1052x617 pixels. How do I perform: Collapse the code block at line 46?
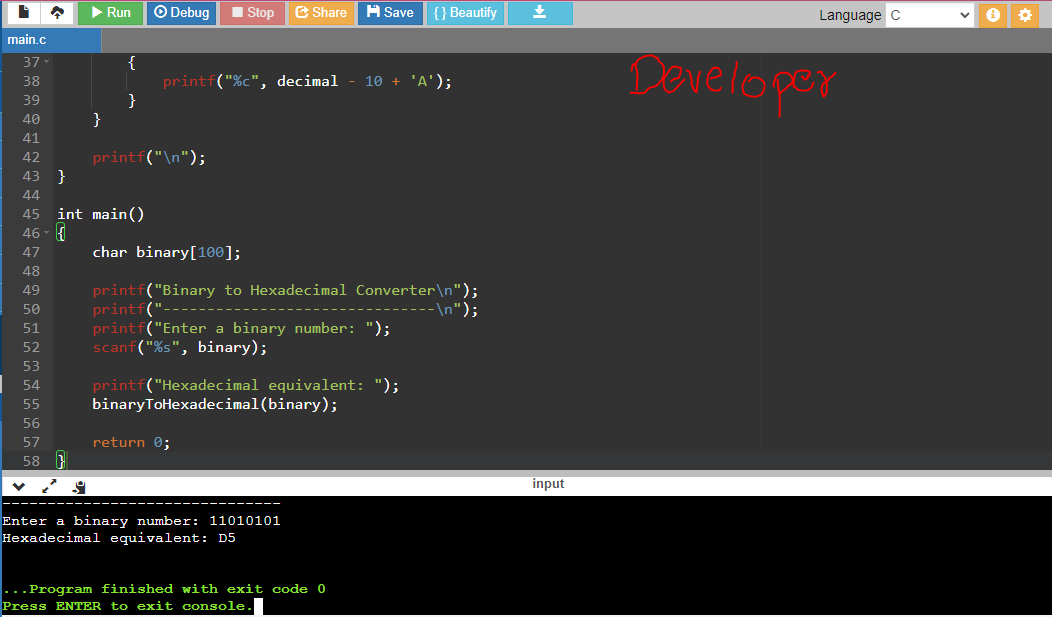click(x=44, y=232)
